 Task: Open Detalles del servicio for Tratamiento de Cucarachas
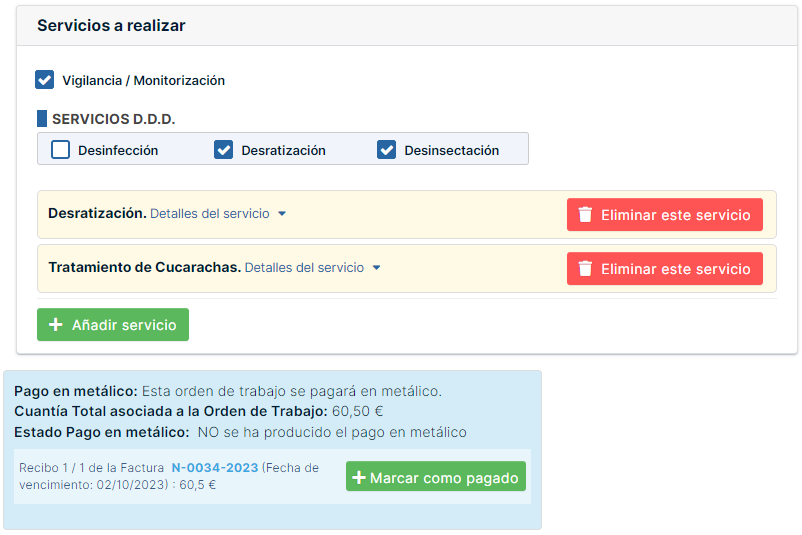coord(304,268)
